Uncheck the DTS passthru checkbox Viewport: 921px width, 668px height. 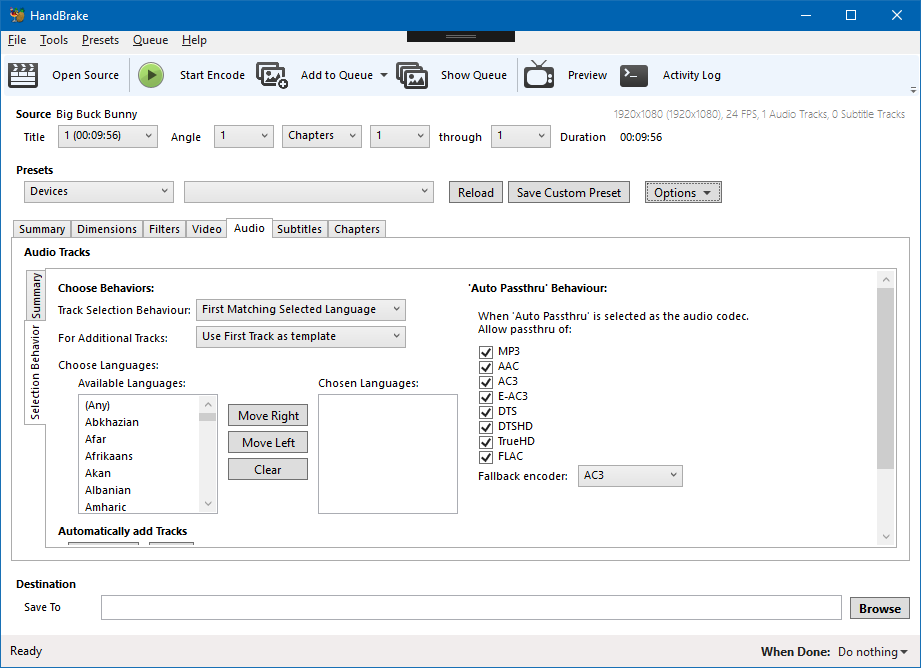click(486, 412)
